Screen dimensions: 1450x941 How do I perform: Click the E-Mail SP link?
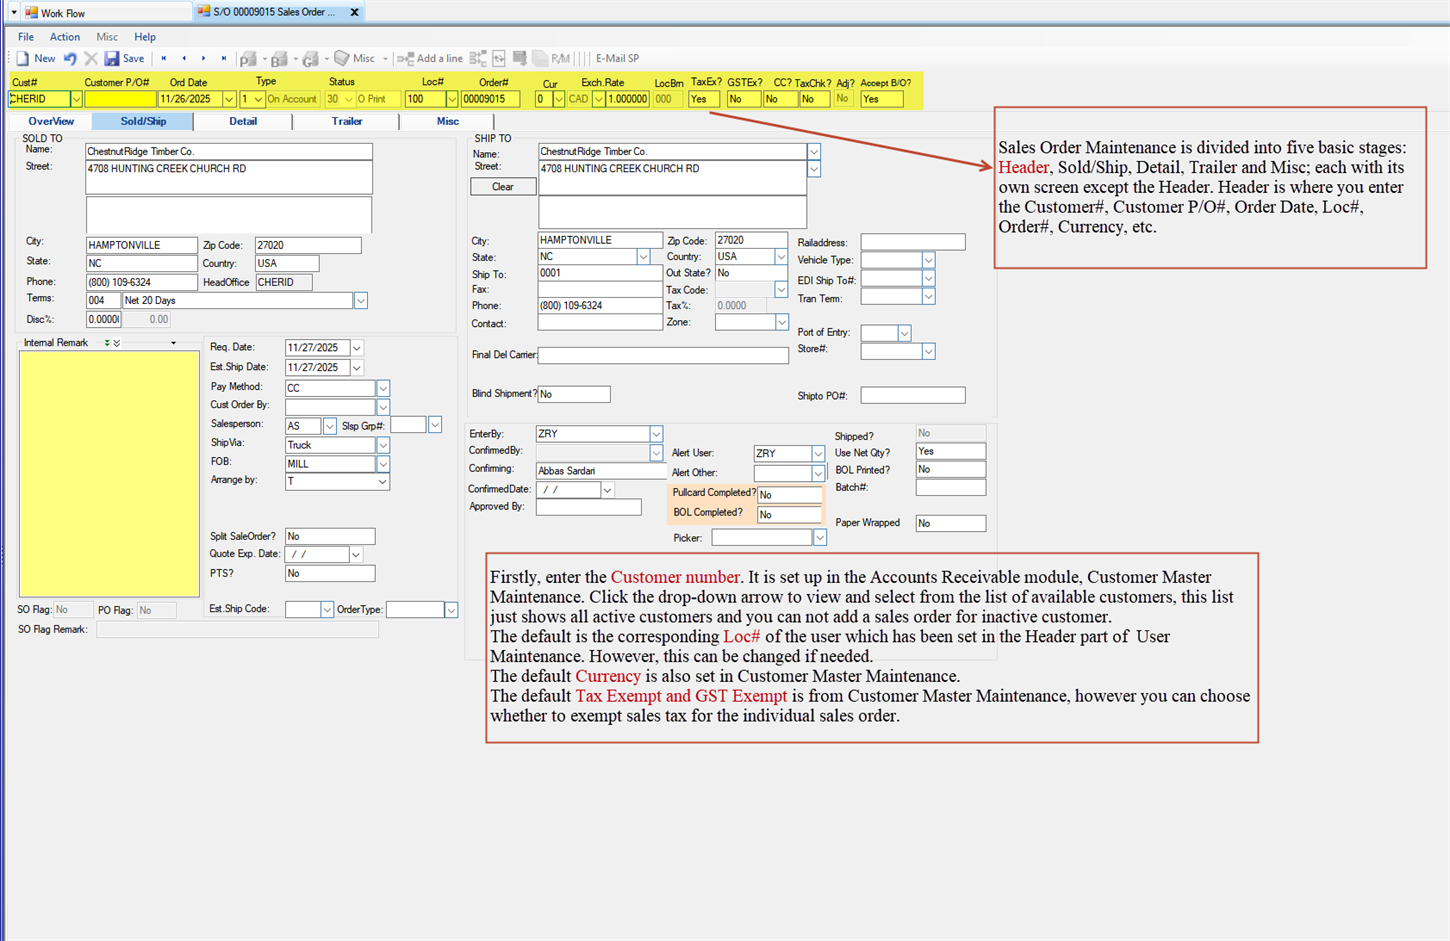(617, 58)
